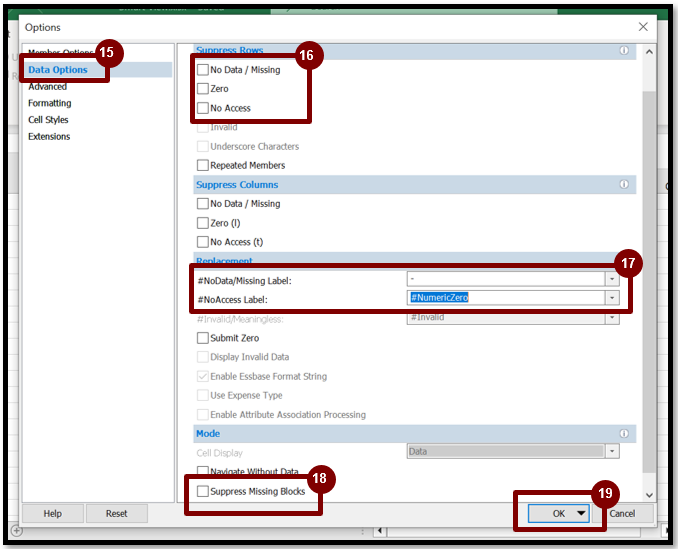The image size is (678, 549).
Task: Click the Suppress Columns section header
Action: 415,185
